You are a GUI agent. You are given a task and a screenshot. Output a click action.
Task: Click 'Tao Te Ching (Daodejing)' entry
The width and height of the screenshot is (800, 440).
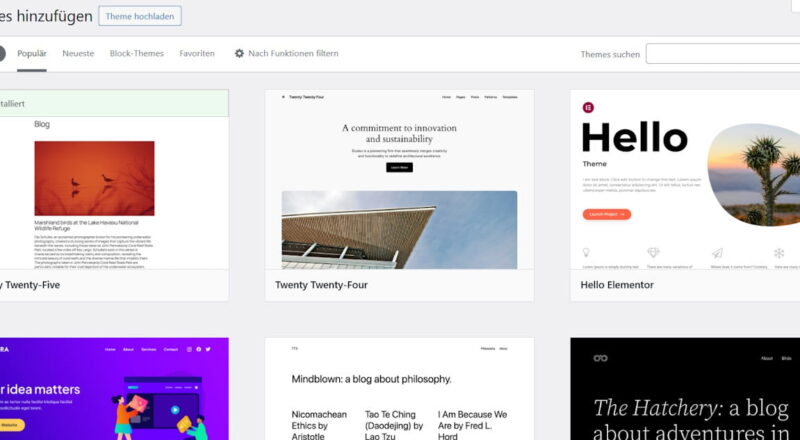pyautogui.click(x=394, y=425)
